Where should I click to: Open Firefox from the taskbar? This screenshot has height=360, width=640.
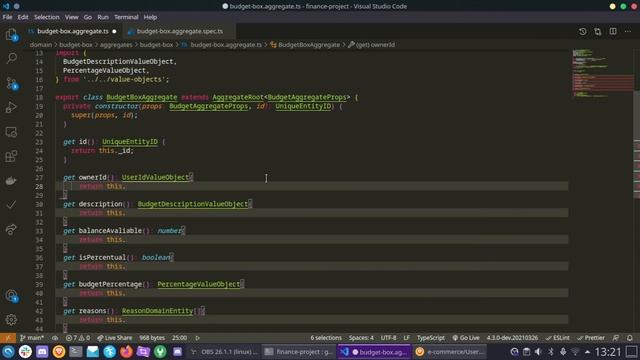tap(127, 352)
